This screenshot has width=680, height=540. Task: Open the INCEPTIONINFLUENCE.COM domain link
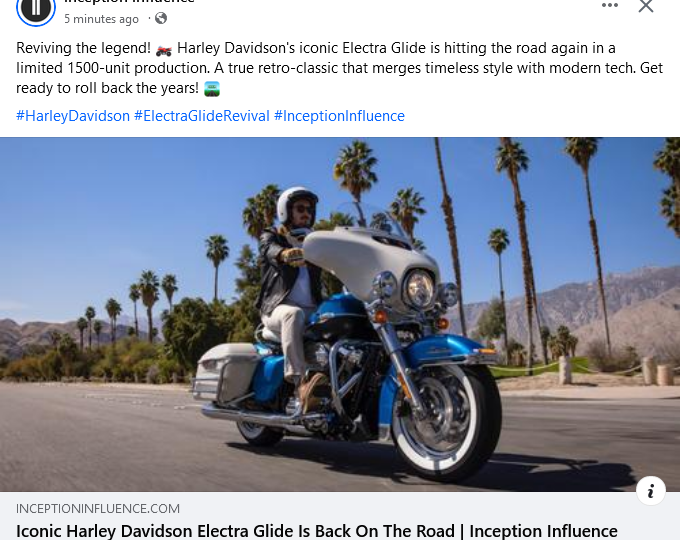coord(98,508)
